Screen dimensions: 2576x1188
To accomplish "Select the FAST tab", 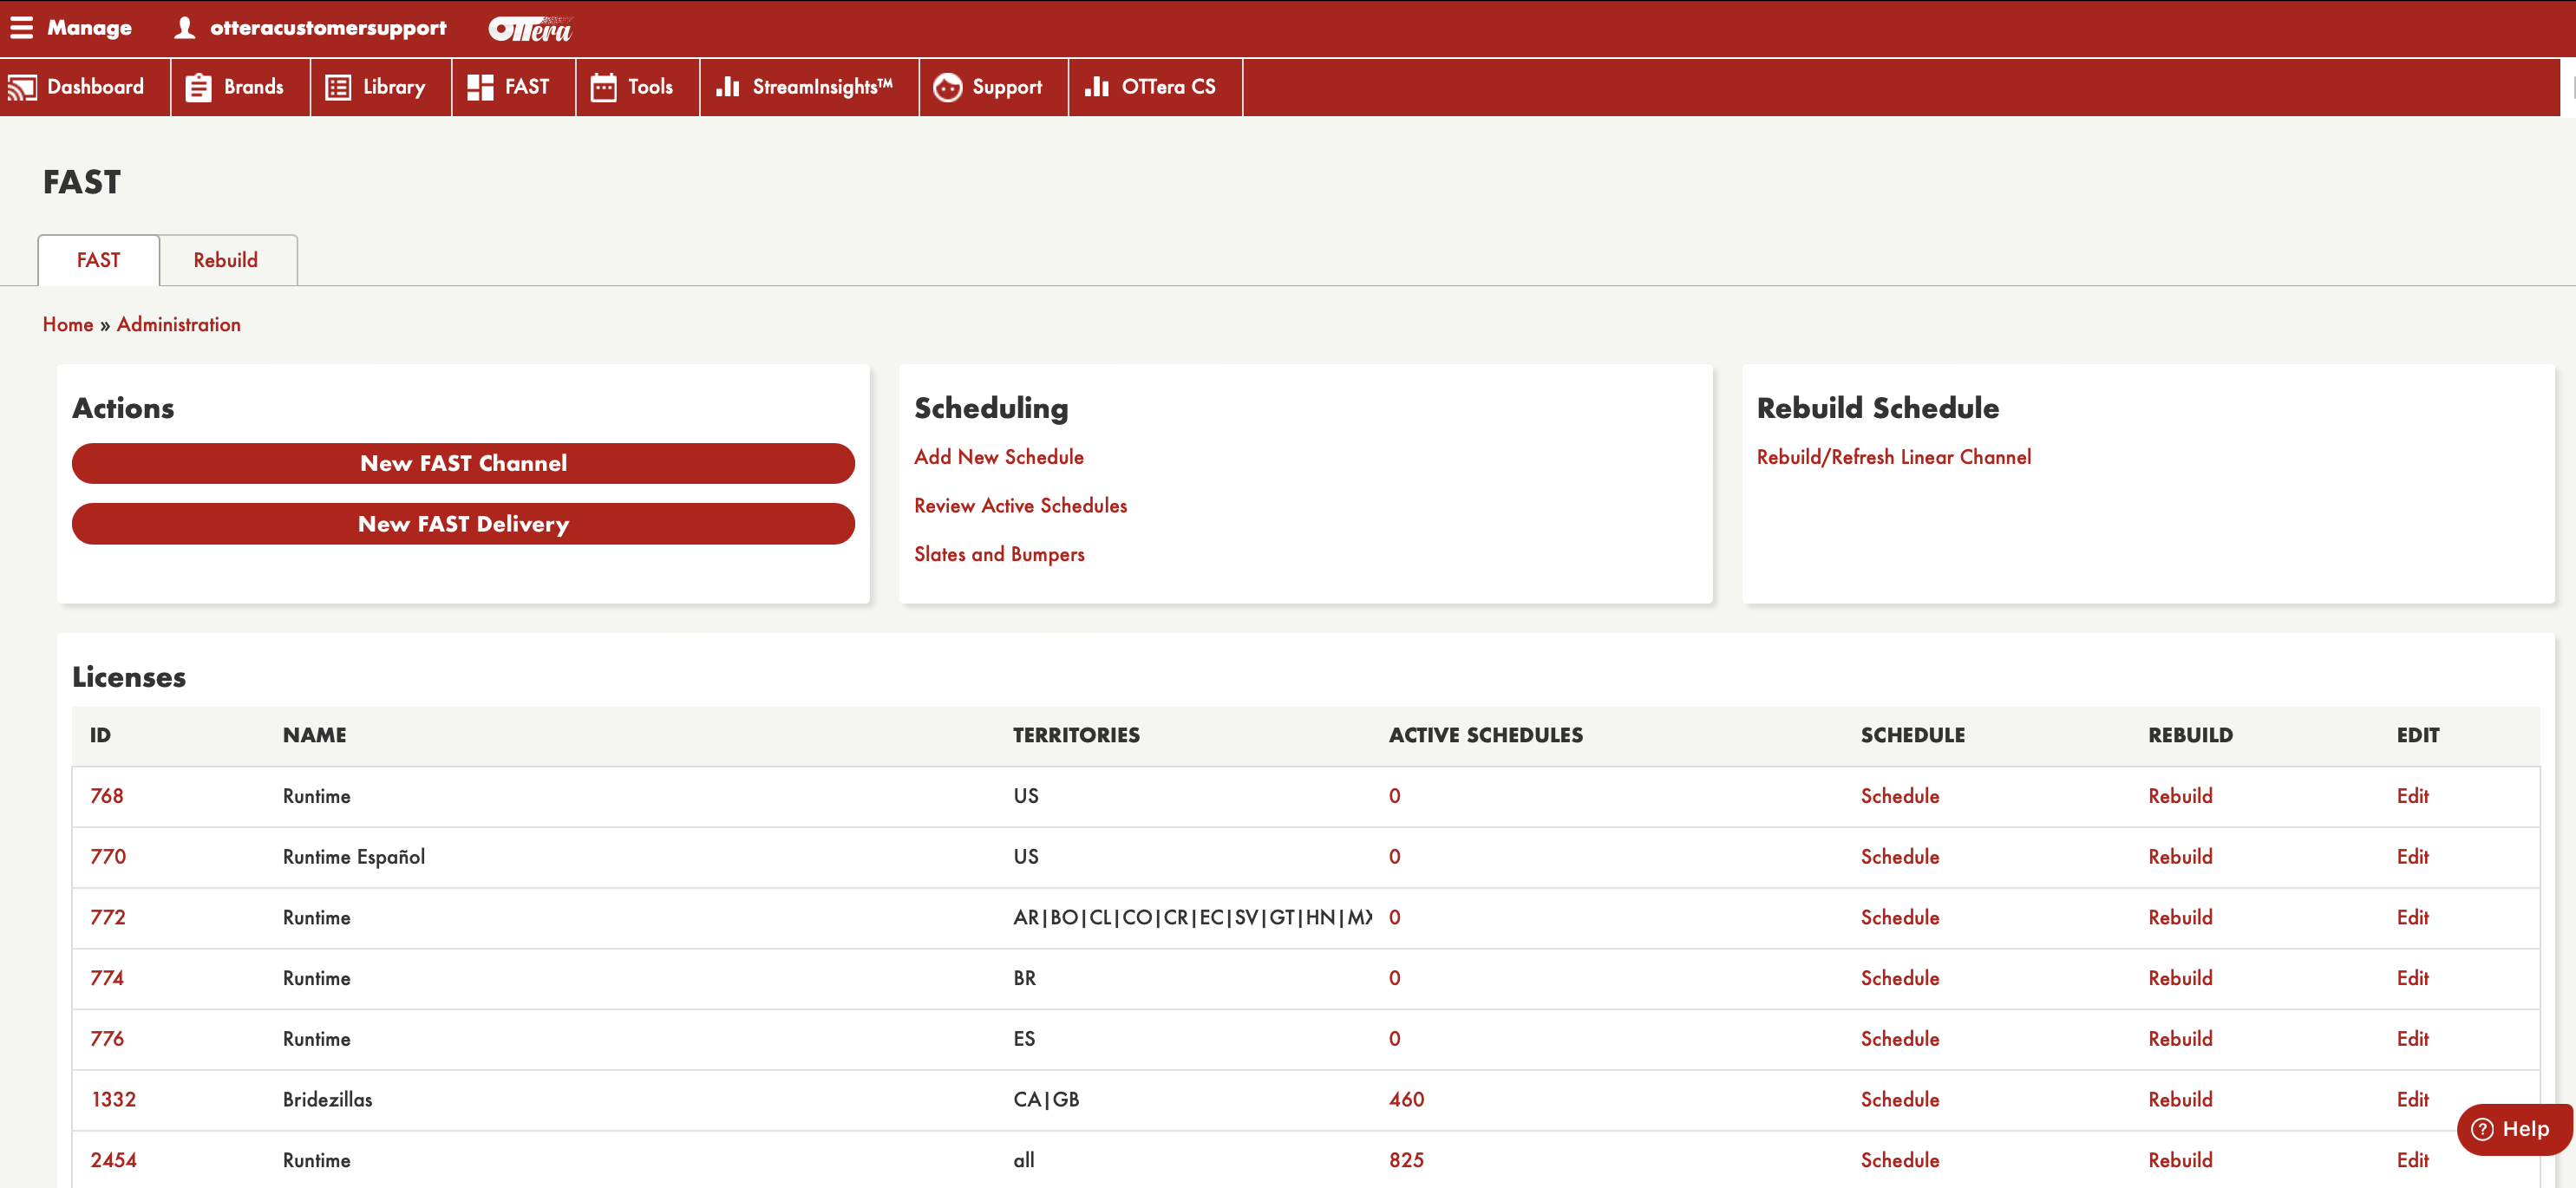I will click(x=98, y=260).
